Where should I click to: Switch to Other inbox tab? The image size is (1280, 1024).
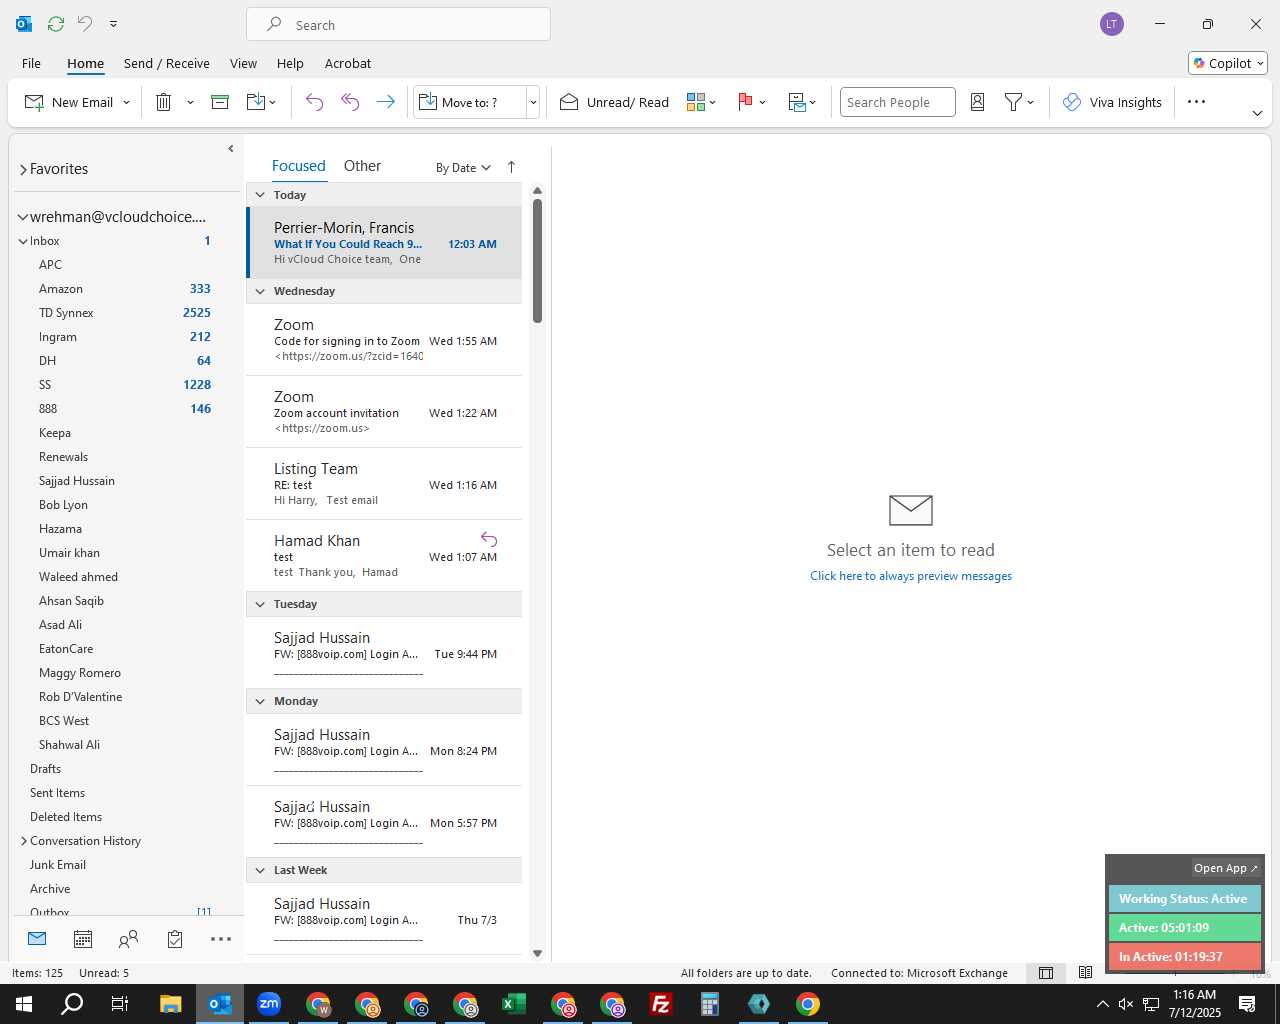coord(362,166)
